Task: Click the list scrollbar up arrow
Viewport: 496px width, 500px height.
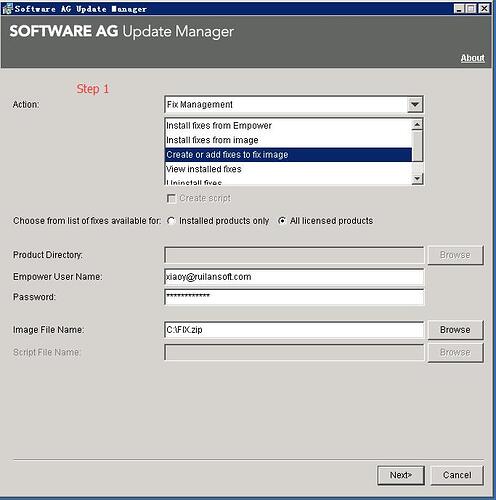Action: tap(417, 125)
